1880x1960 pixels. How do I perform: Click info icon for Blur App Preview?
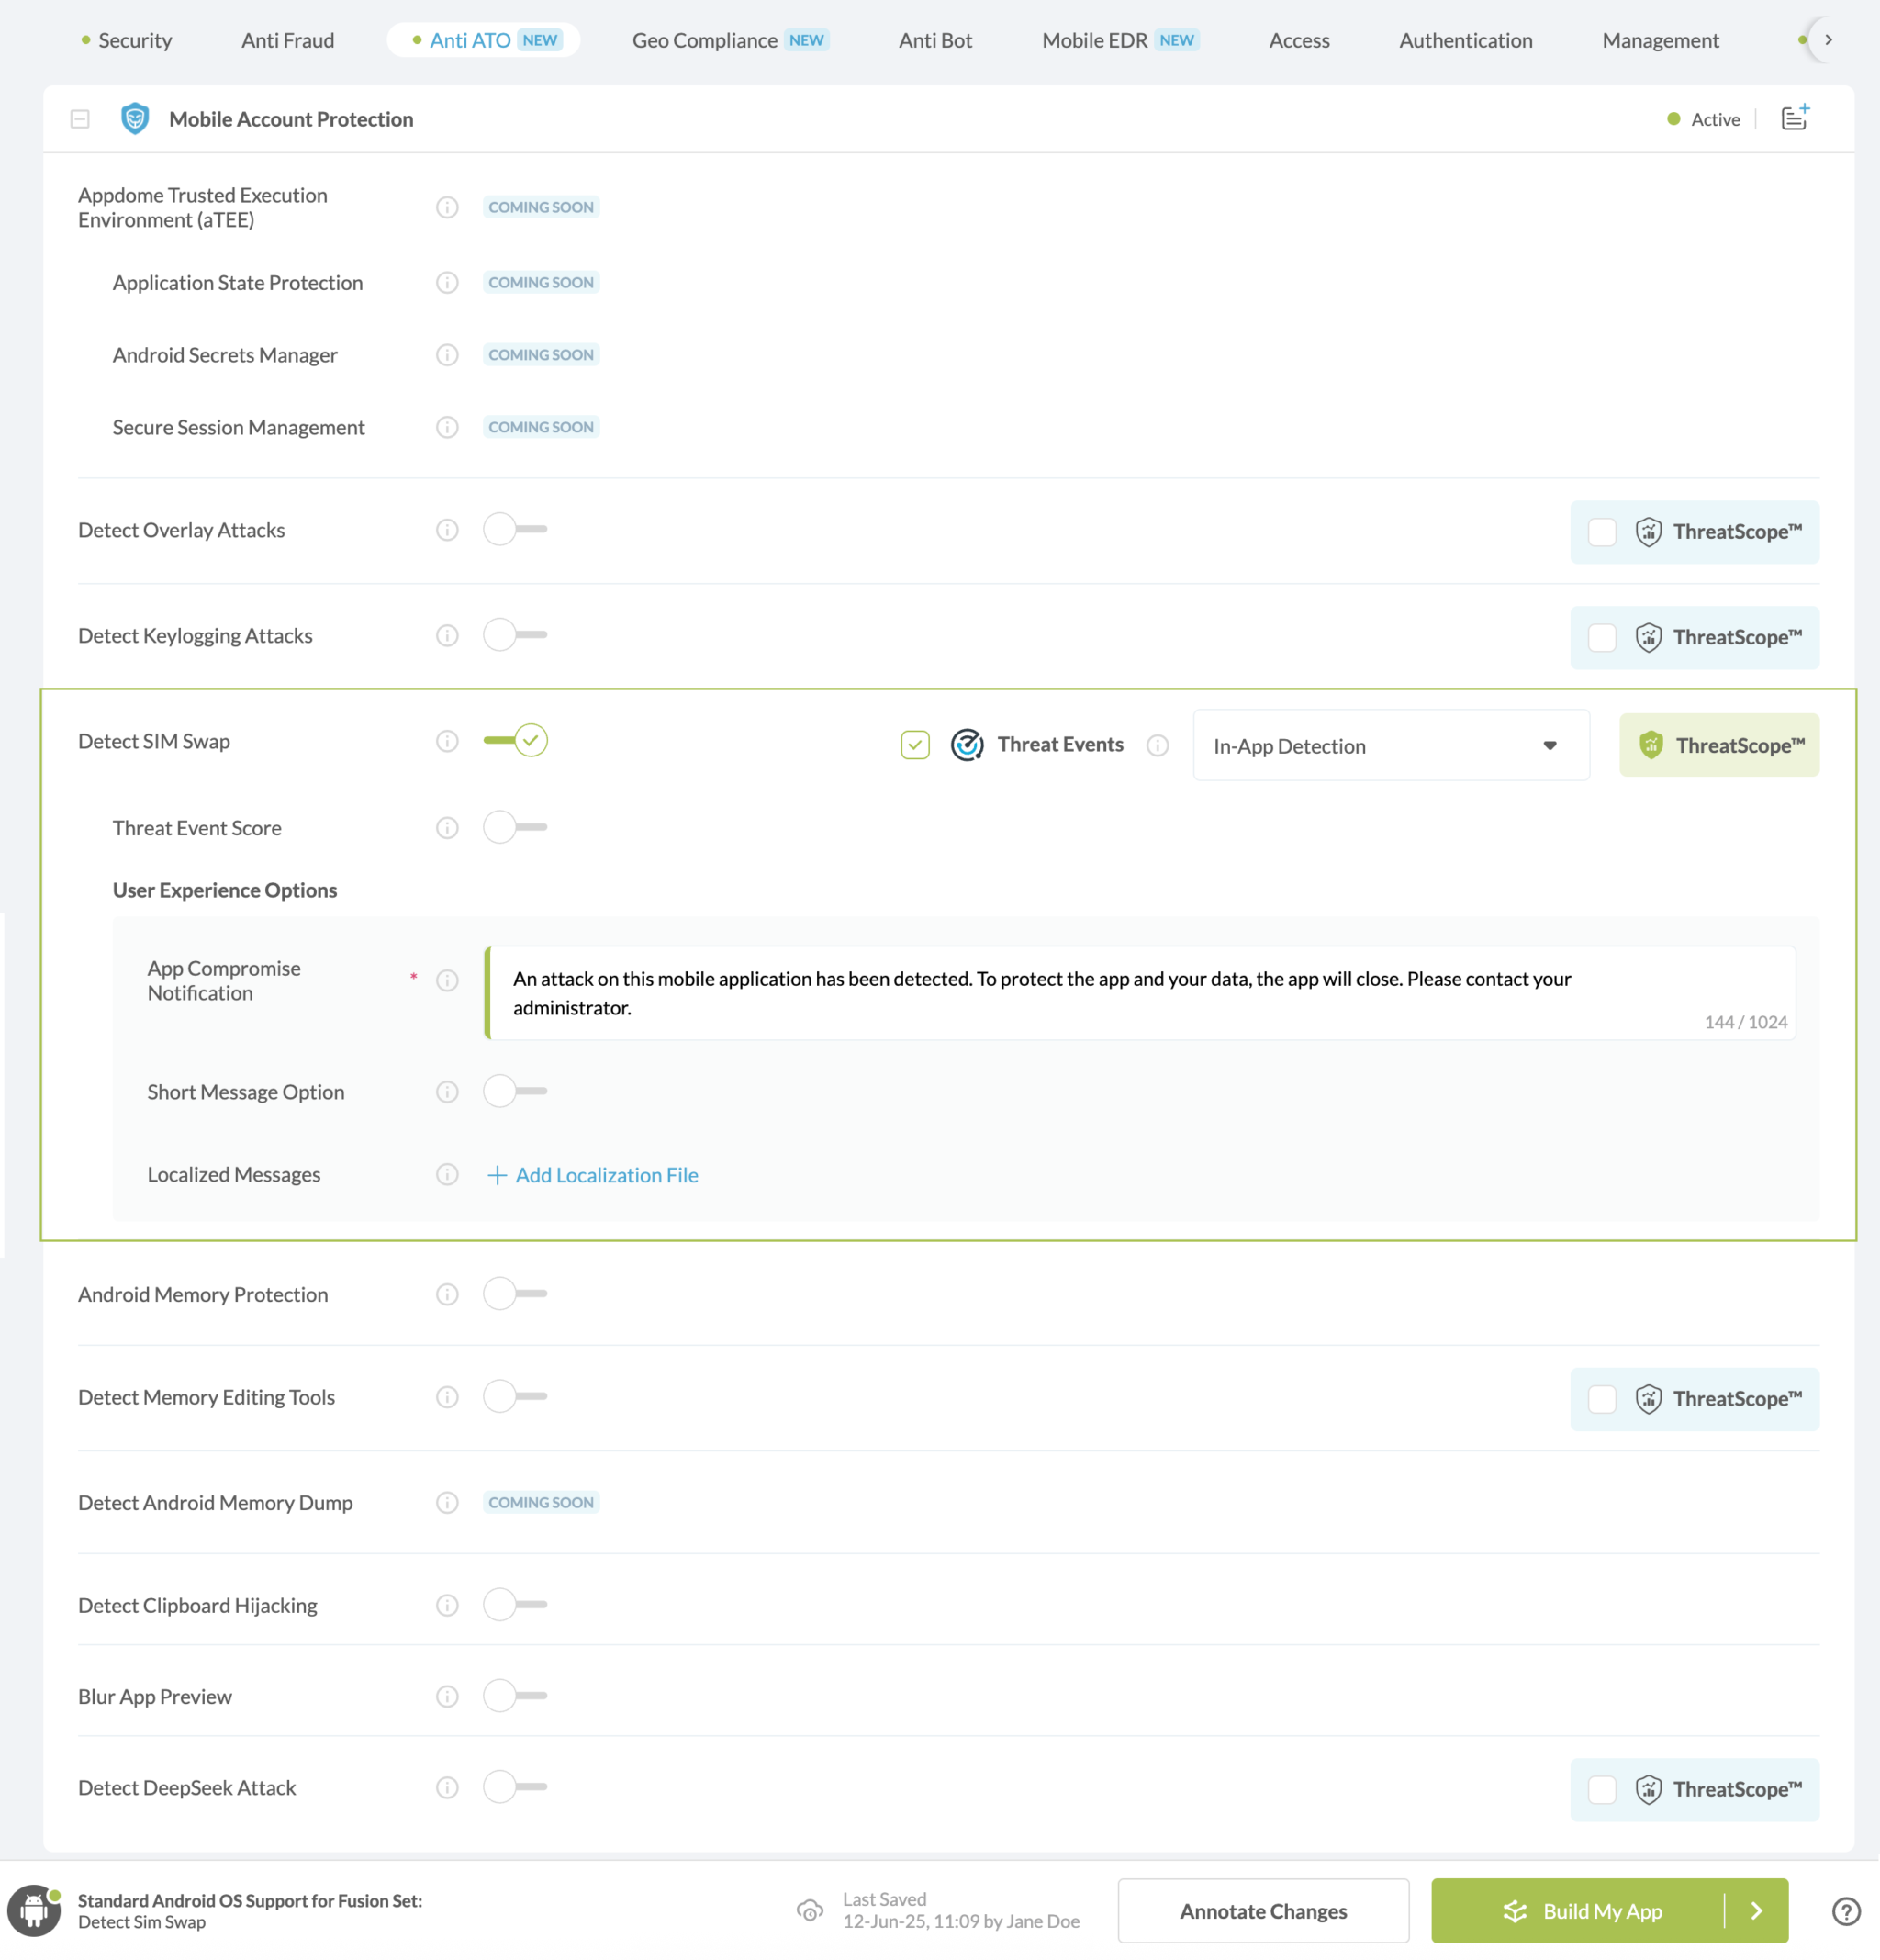coord(447,1696)
